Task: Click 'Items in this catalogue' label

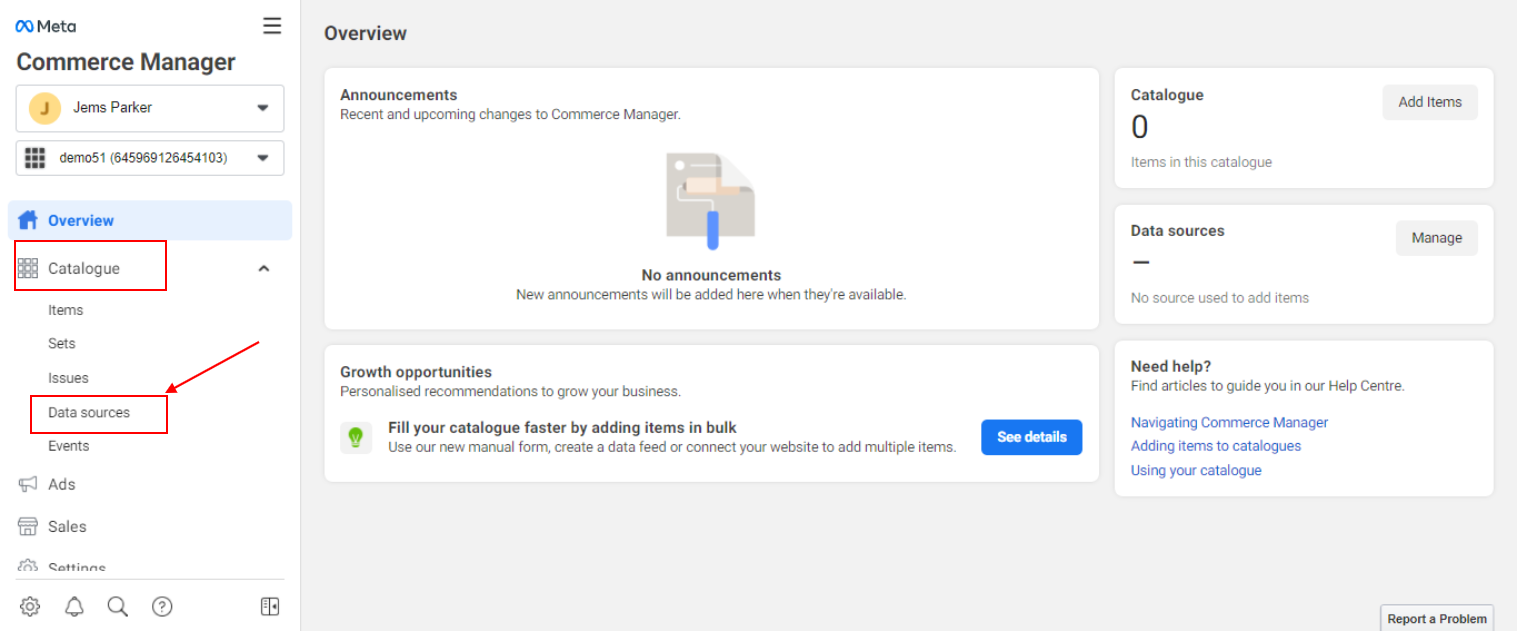Action: (1202, 162)
